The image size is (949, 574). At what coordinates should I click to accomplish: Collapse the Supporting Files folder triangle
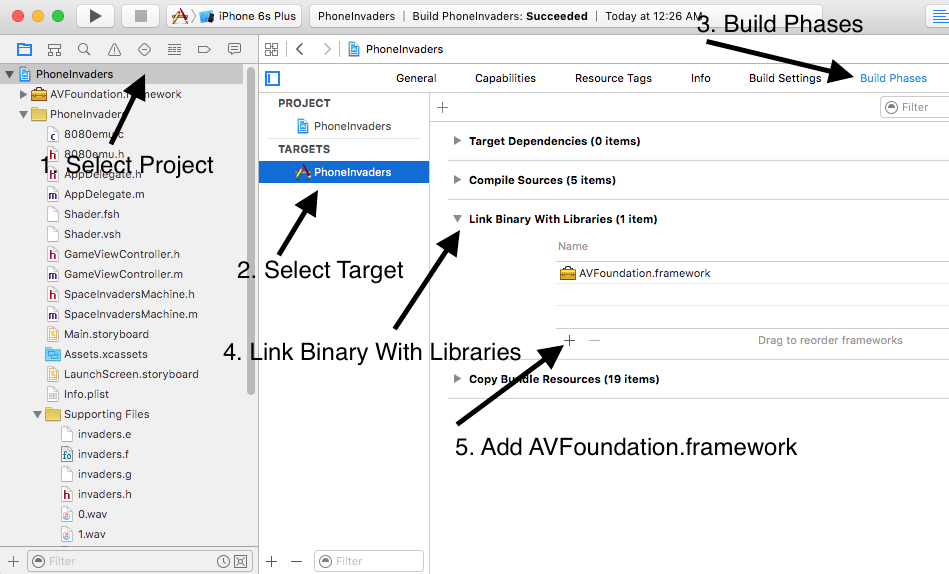tap(38, 415)
